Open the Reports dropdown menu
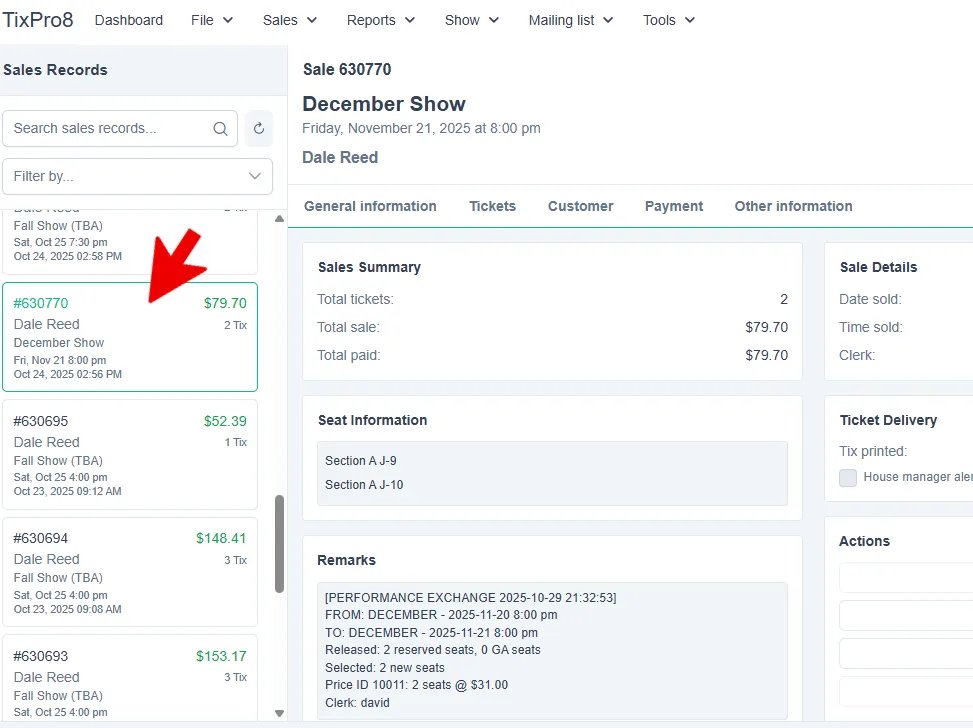The image size is (973, 728). [x=380, y=20]
